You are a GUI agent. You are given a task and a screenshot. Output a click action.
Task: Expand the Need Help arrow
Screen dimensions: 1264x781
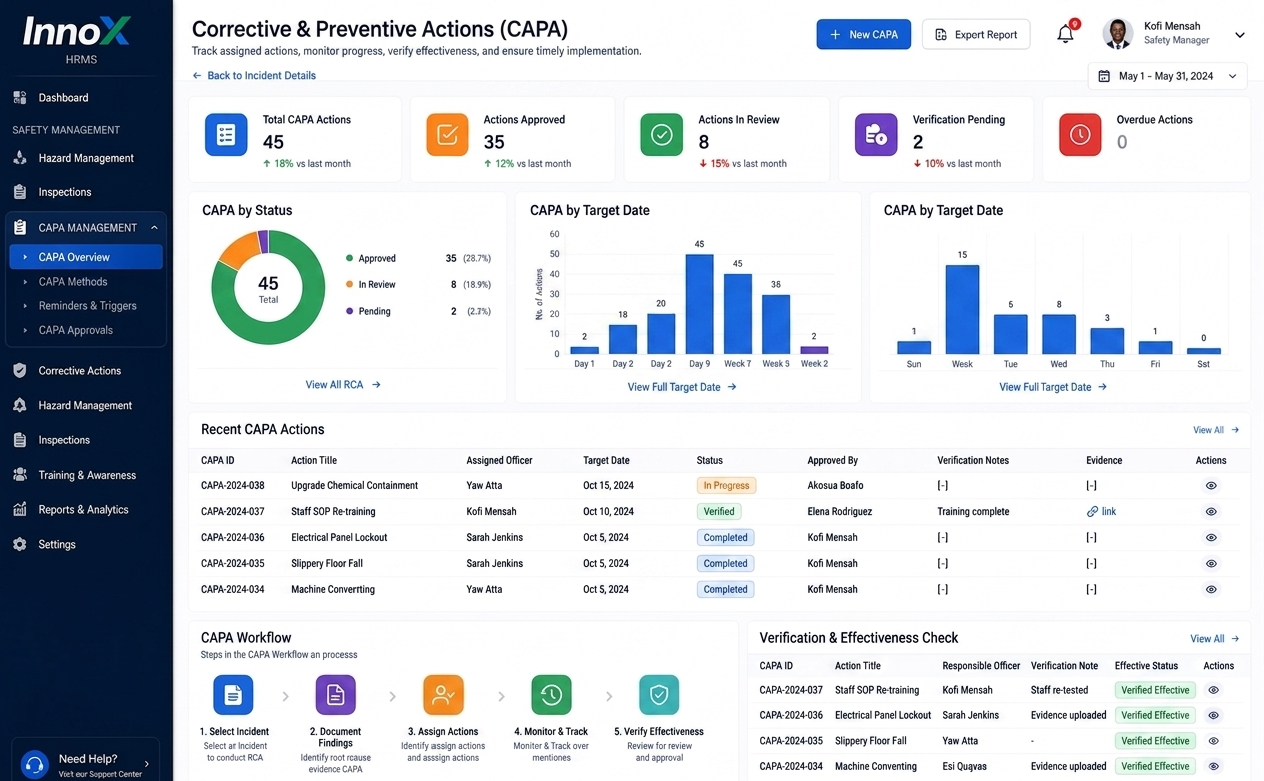[147, 764]
